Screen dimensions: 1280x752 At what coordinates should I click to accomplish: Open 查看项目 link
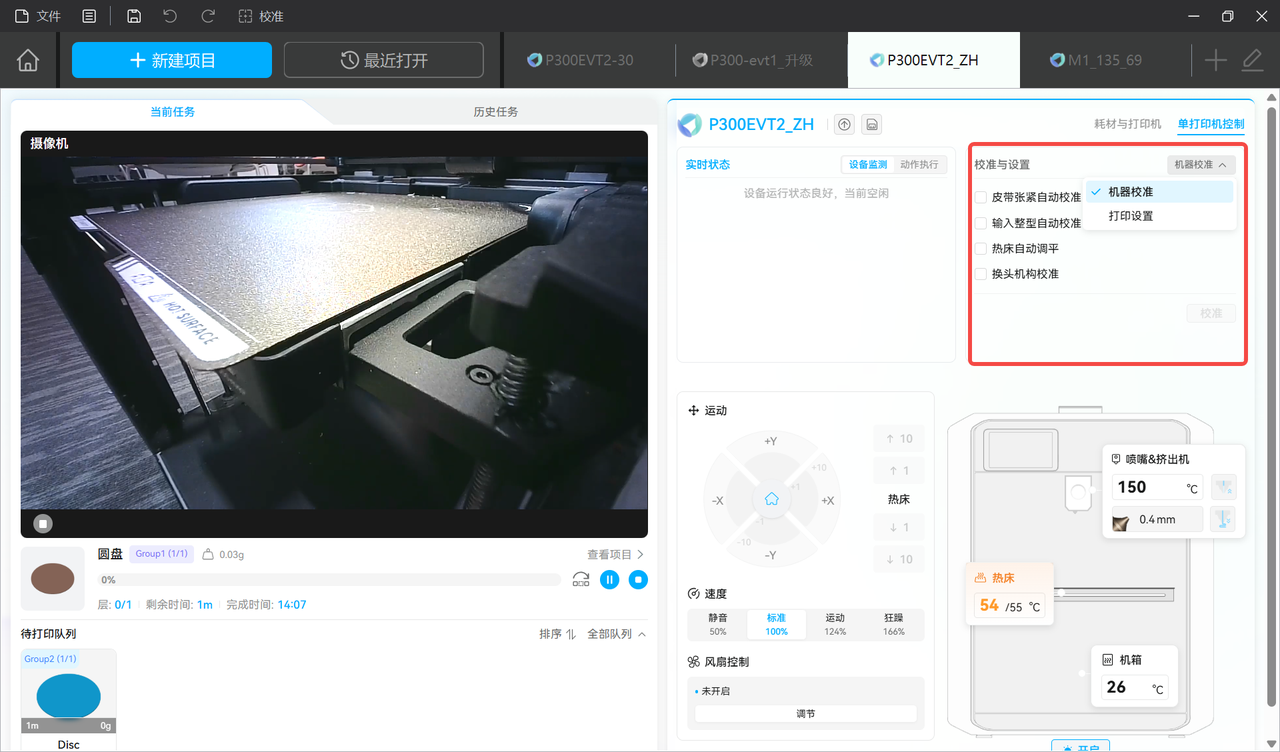pos(615,554)
